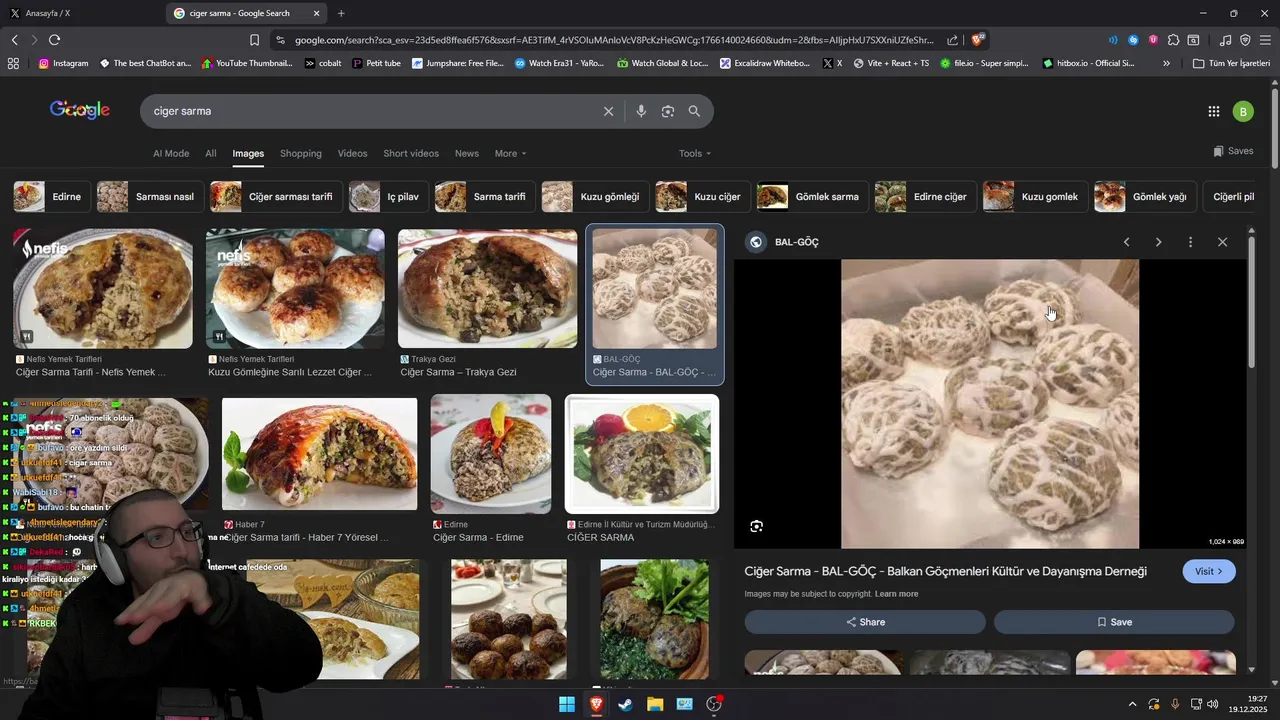The image size is (1280, 720).
Task: Switch to the Shopping tab
Action: [301, 153]
